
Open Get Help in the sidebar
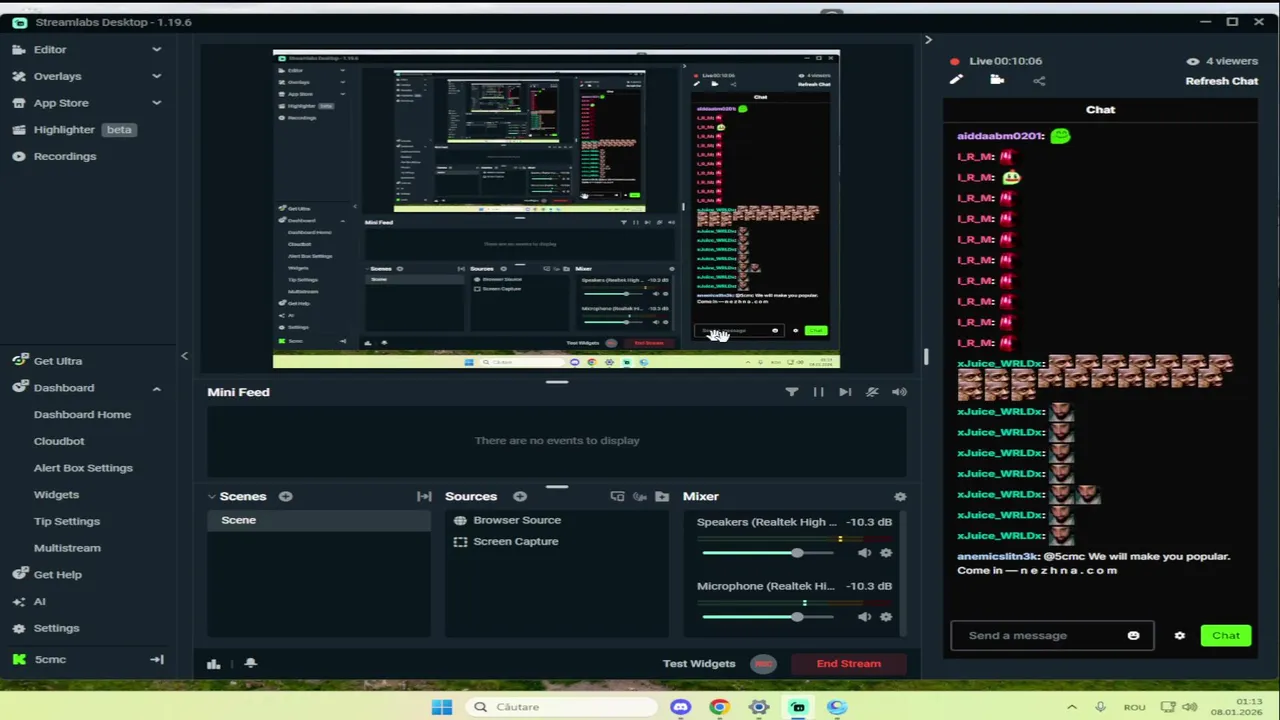coord(58,575)
